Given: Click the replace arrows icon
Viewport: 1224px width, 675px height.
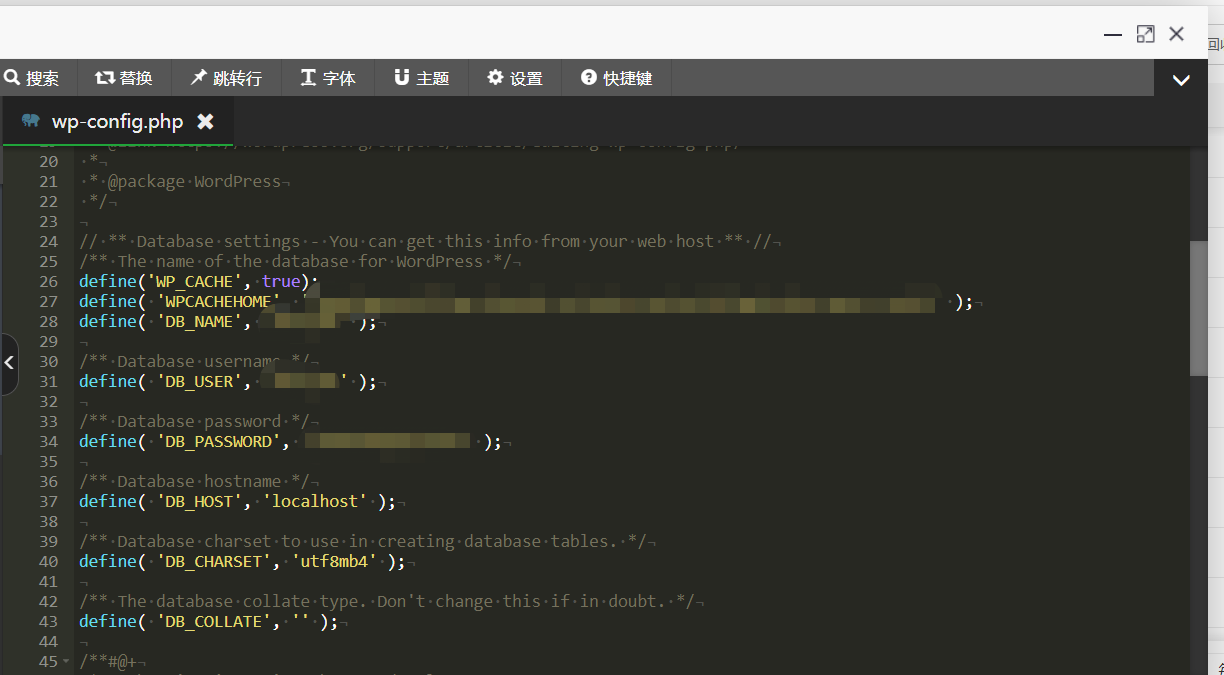Looking at the screenshot, I should [x=105, y=77].
